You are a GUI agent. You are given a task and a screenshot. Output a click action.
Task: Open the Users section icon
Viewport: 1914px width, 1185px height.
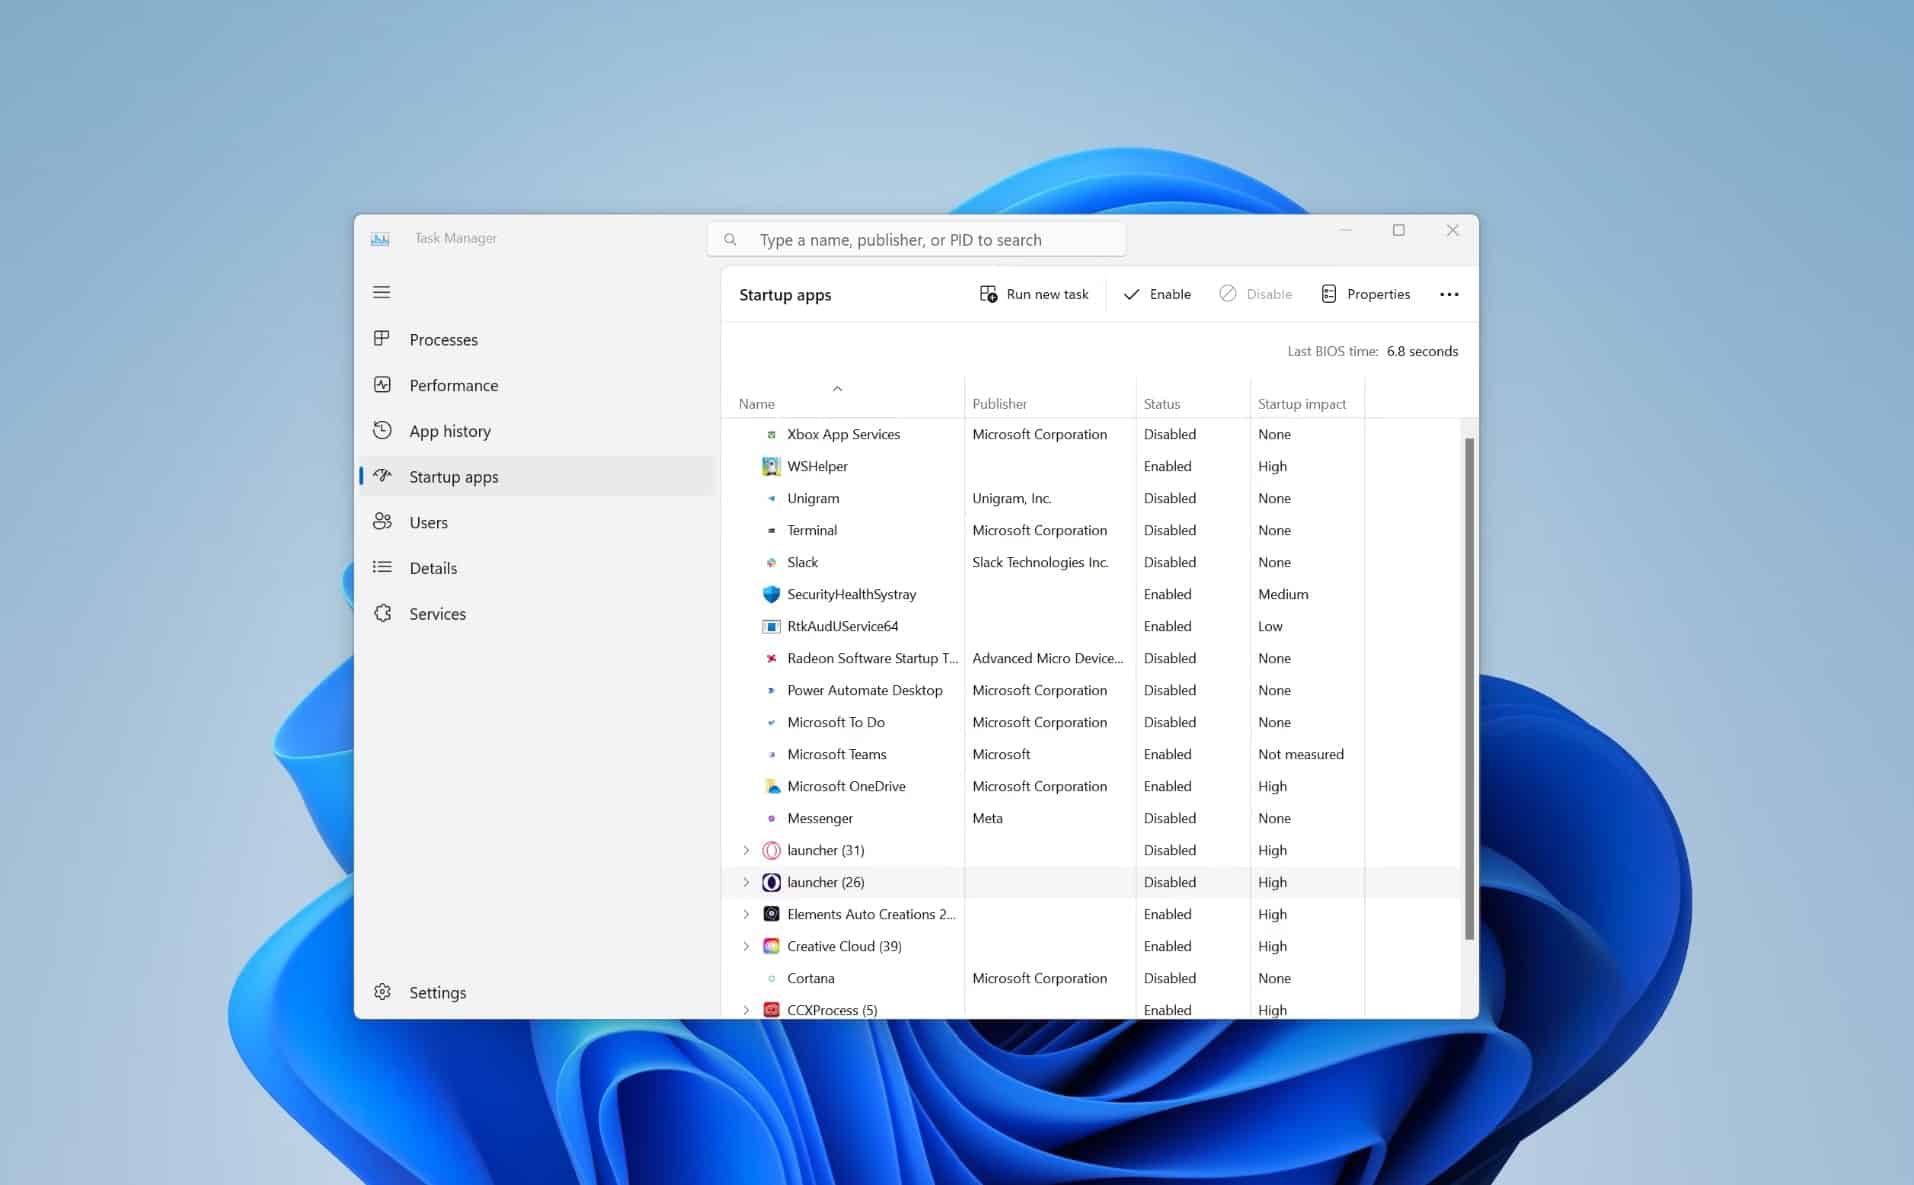382,522
